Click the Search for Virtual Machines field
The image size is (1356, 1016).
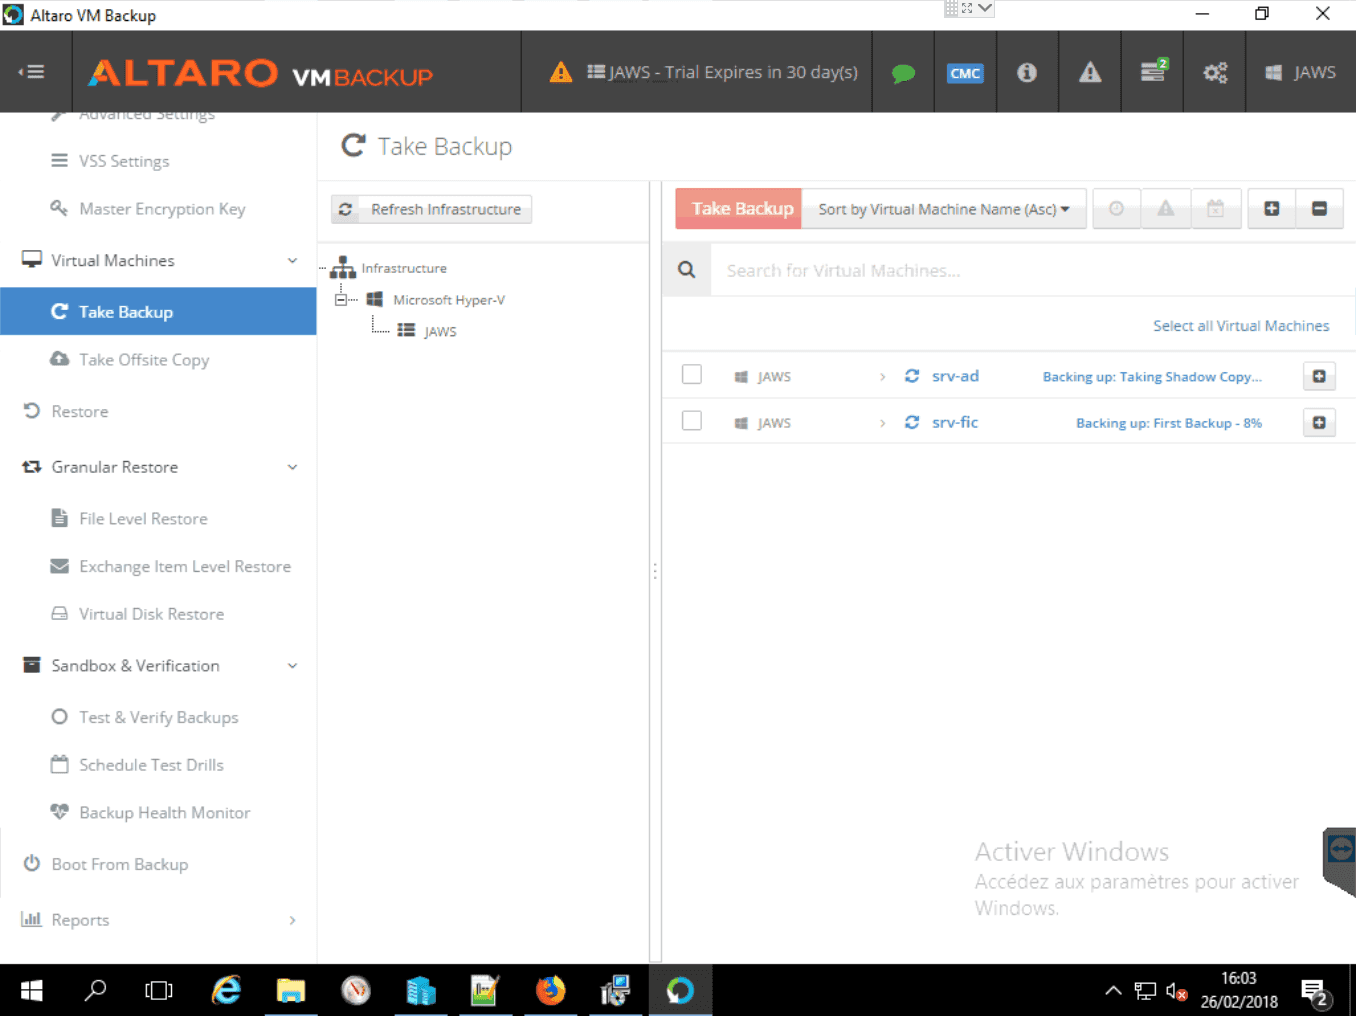pos(1030,271)
